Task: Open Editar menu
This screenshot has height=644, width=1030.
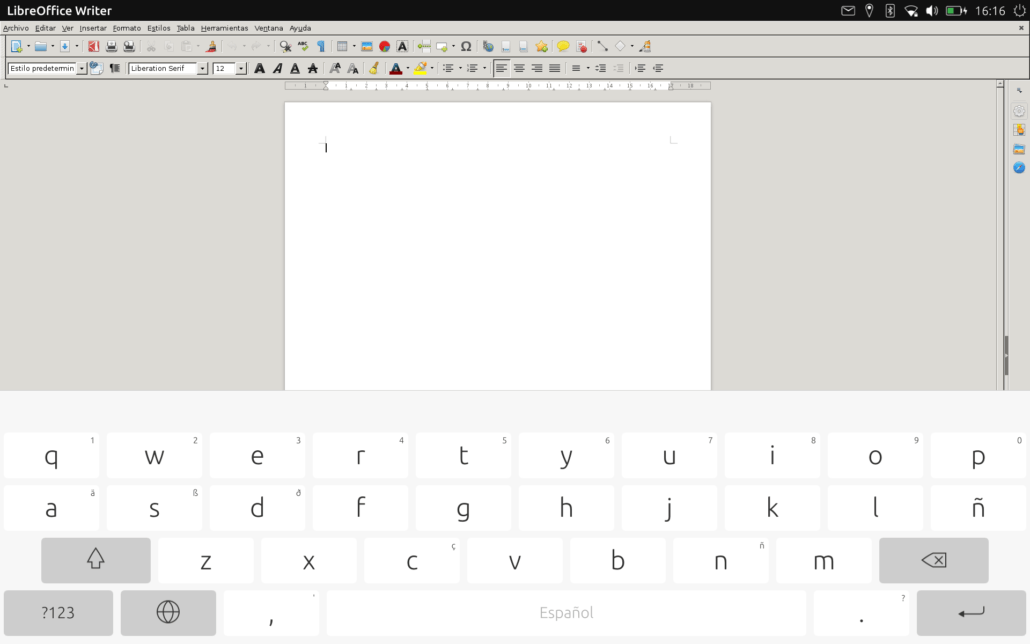Action: pyautogui.click(x=45, y=28)
